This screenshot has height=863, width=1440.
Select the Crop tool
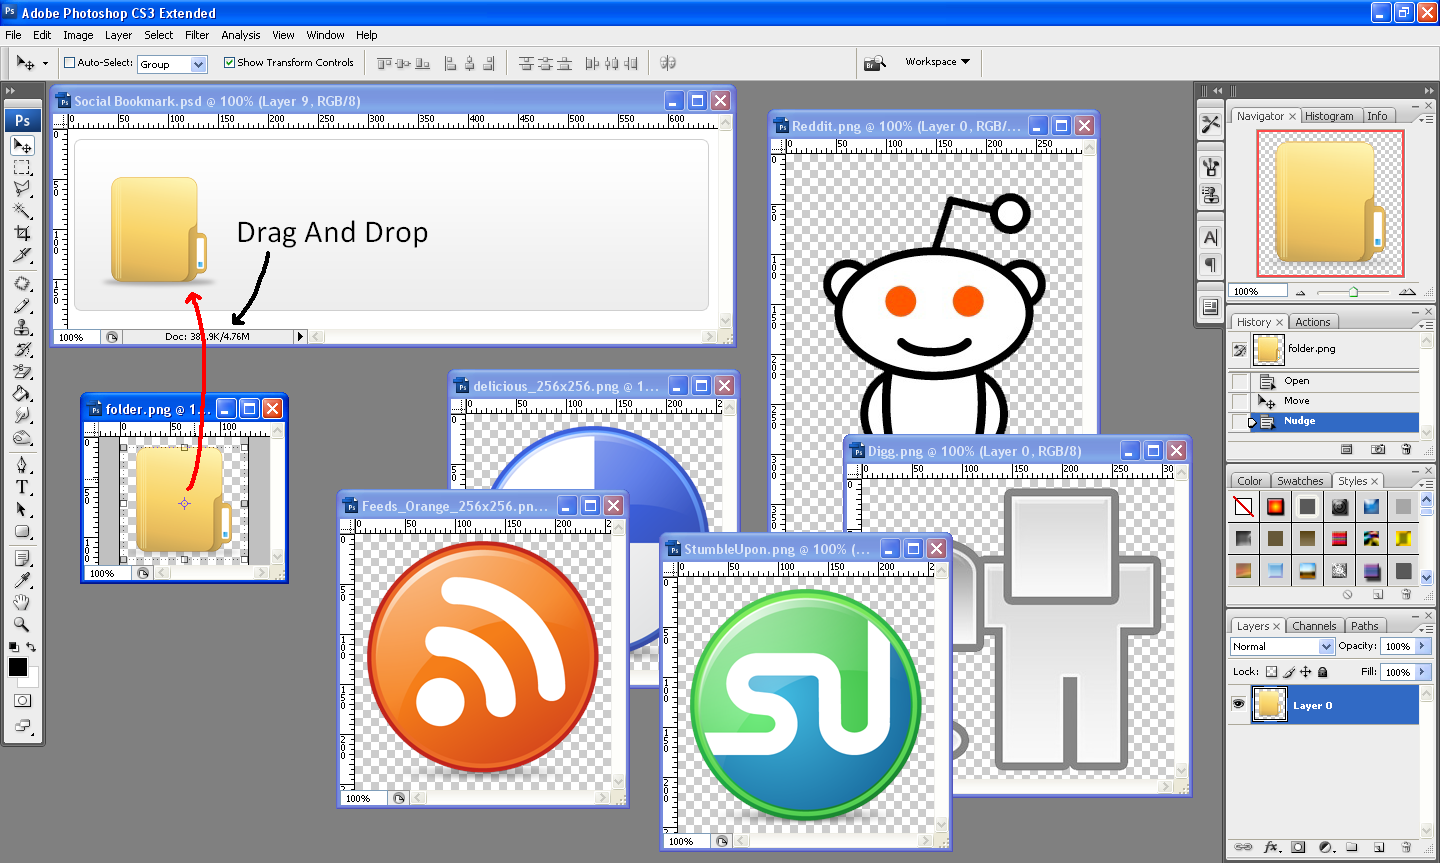click(x=22, y=233)
